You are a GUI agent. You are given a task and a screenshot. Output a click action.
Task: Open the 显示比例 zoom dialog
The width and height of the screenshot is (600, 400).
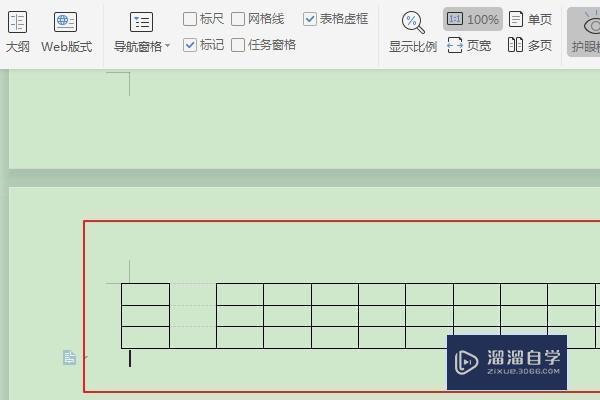click(413, 32)
